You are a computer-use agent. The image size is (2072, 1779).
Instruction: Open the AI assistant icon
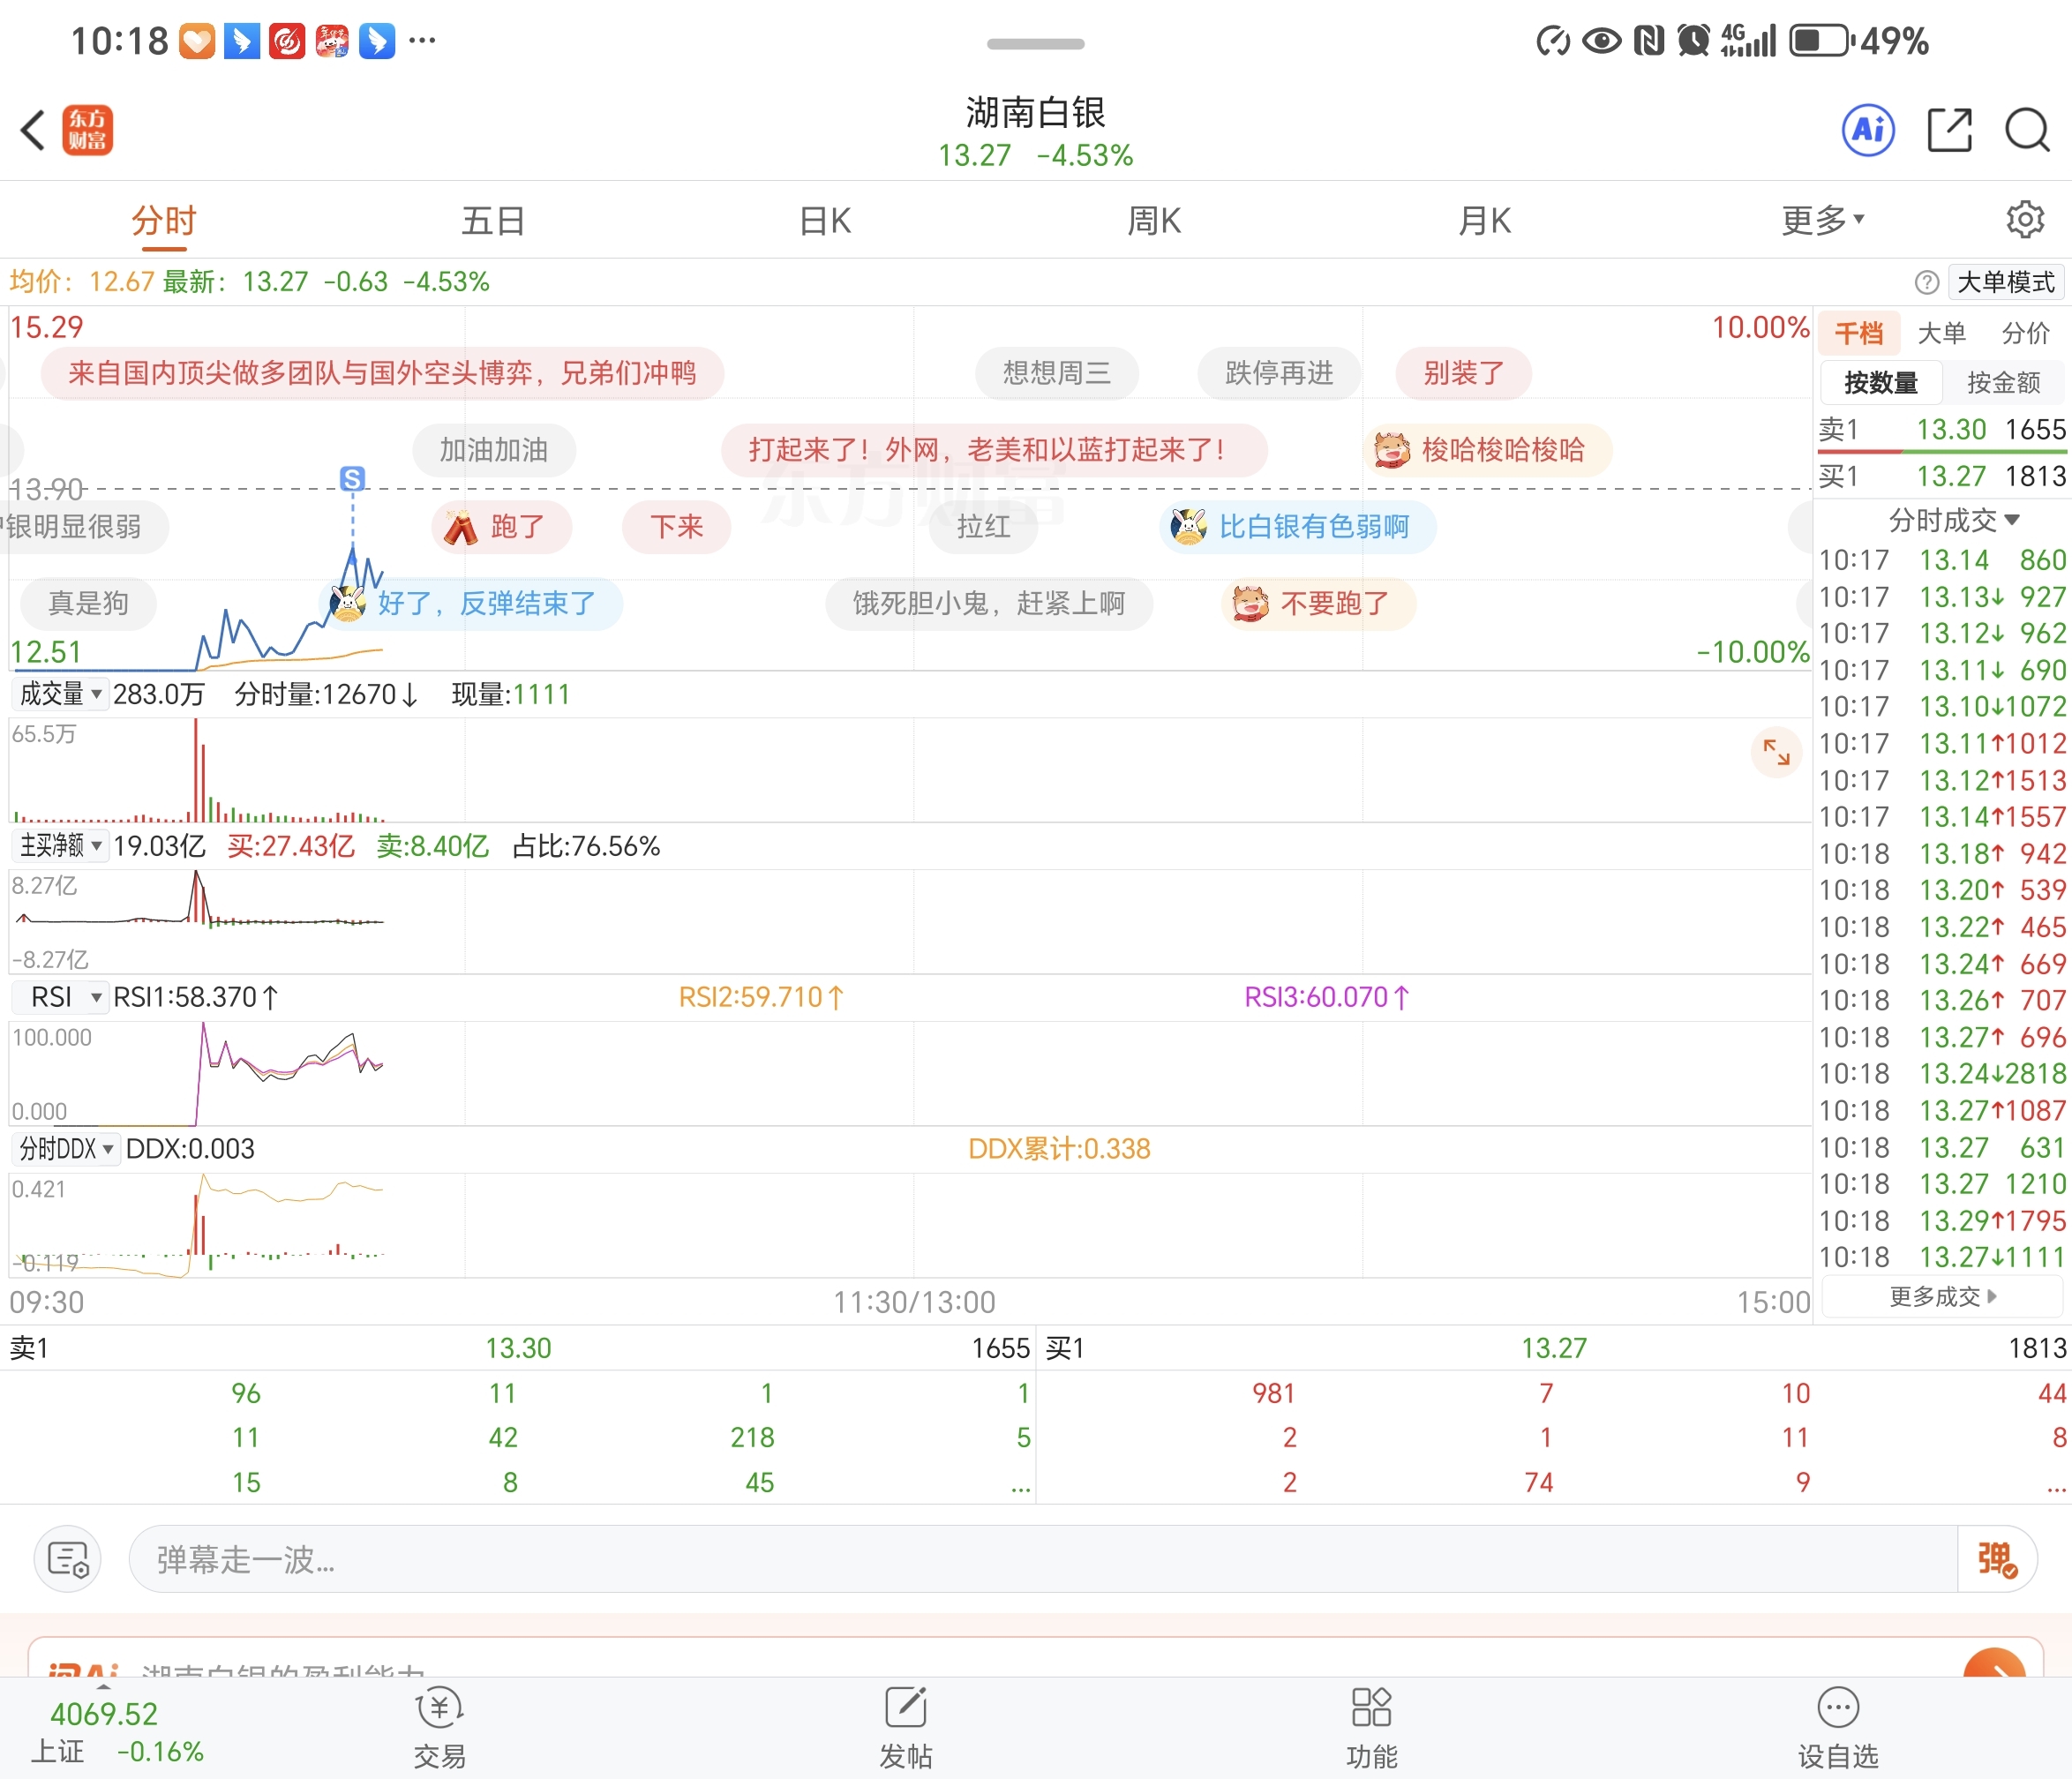1867,130
